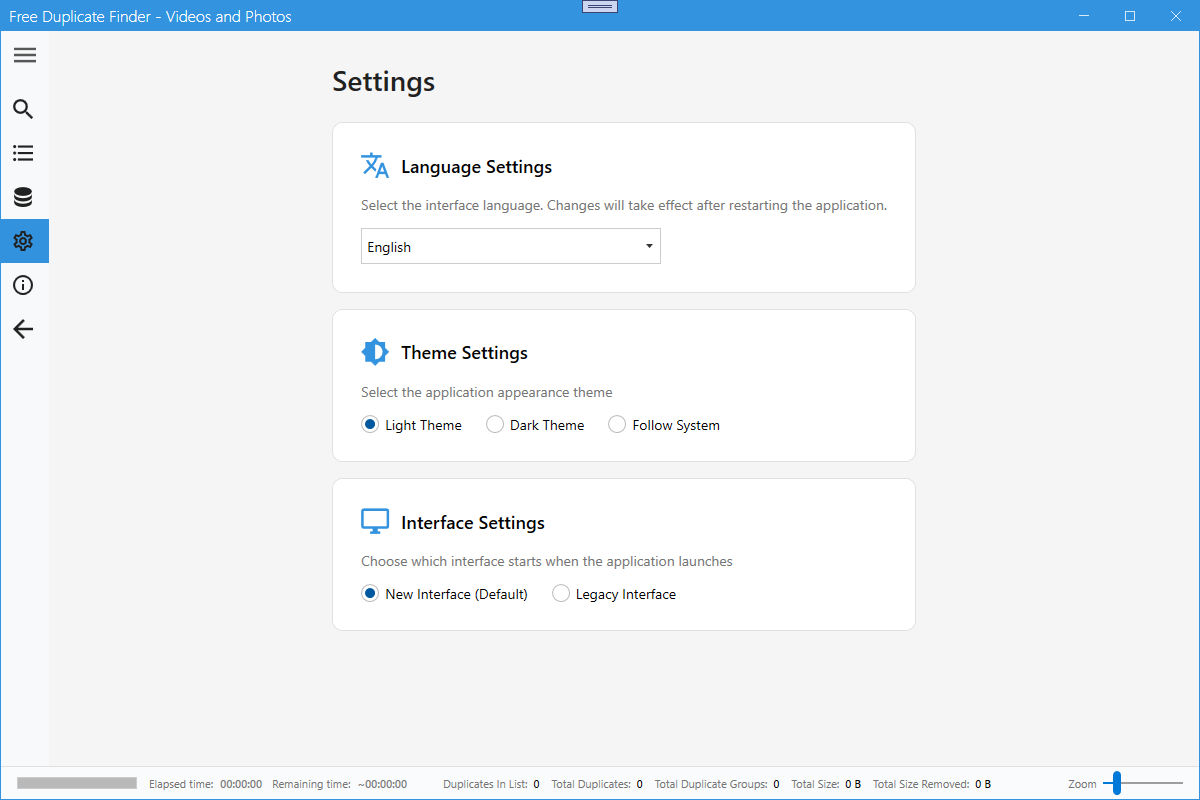Screen dimensions: 1200x800
Task: Open the English language dropdown
Action: click(x=511, y=246)
